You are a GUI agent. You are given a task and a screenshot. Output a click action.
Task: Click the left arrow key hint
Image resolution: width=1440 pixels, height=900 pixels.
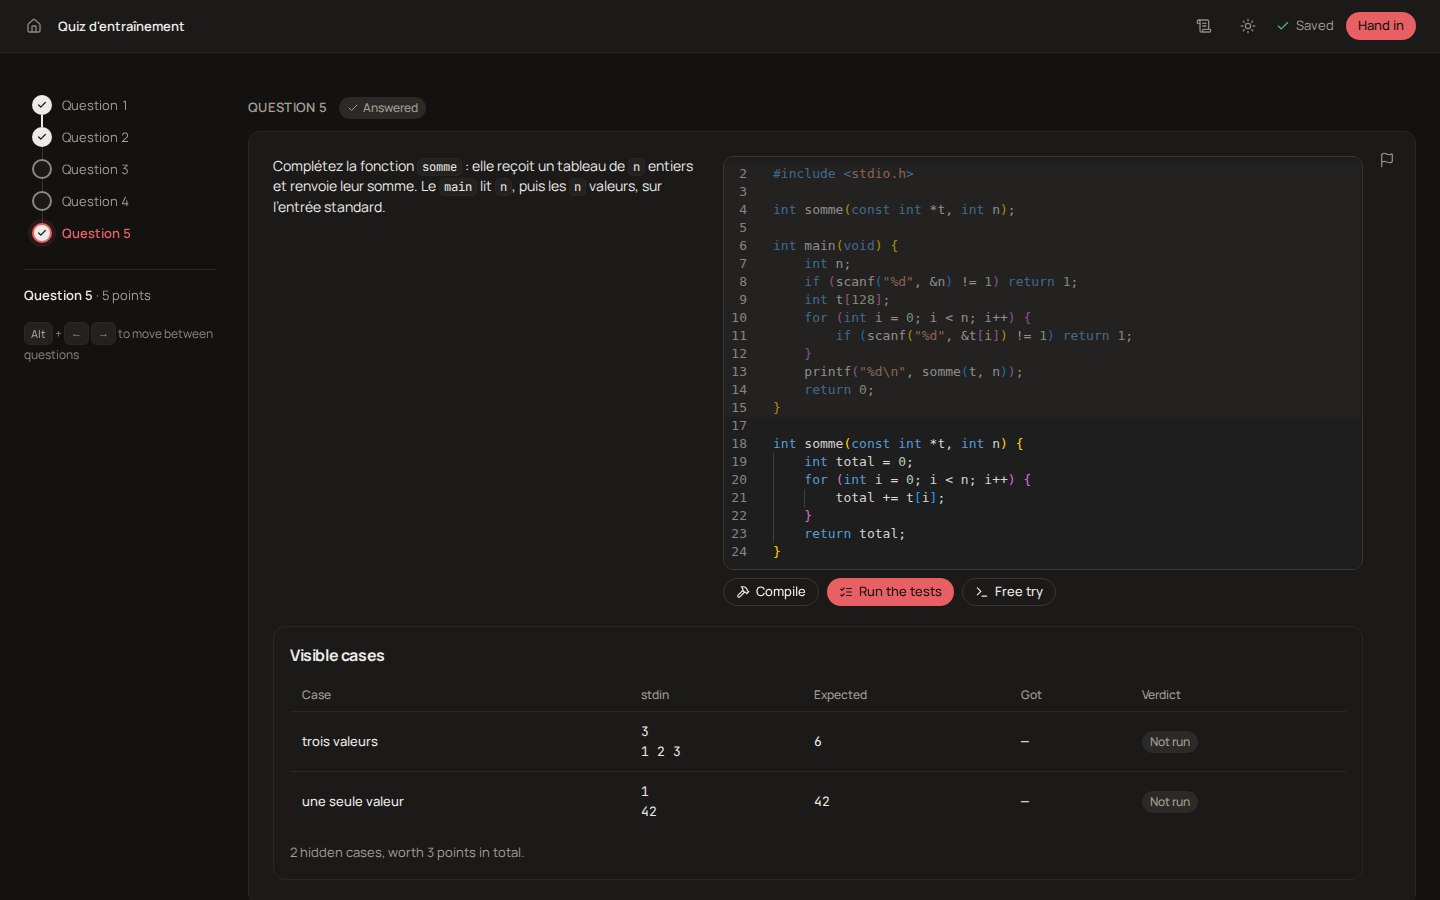77,334
